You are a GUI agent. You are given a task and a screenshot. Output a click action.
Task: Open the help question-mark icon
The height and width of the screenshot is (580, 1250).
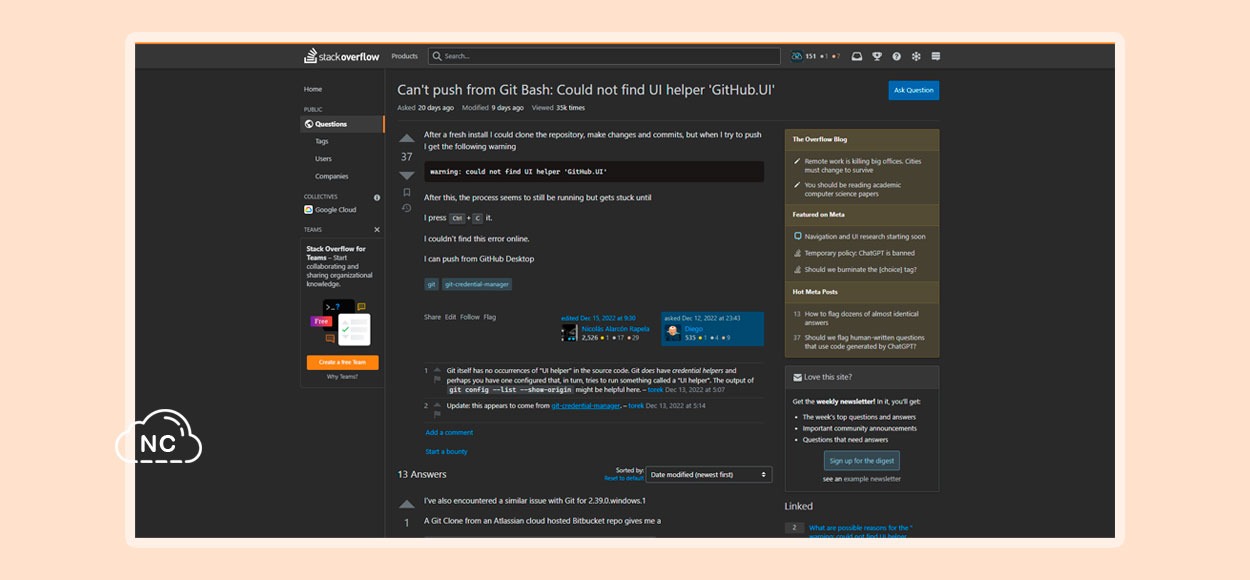pyautogui.click(x=896, y=56)
